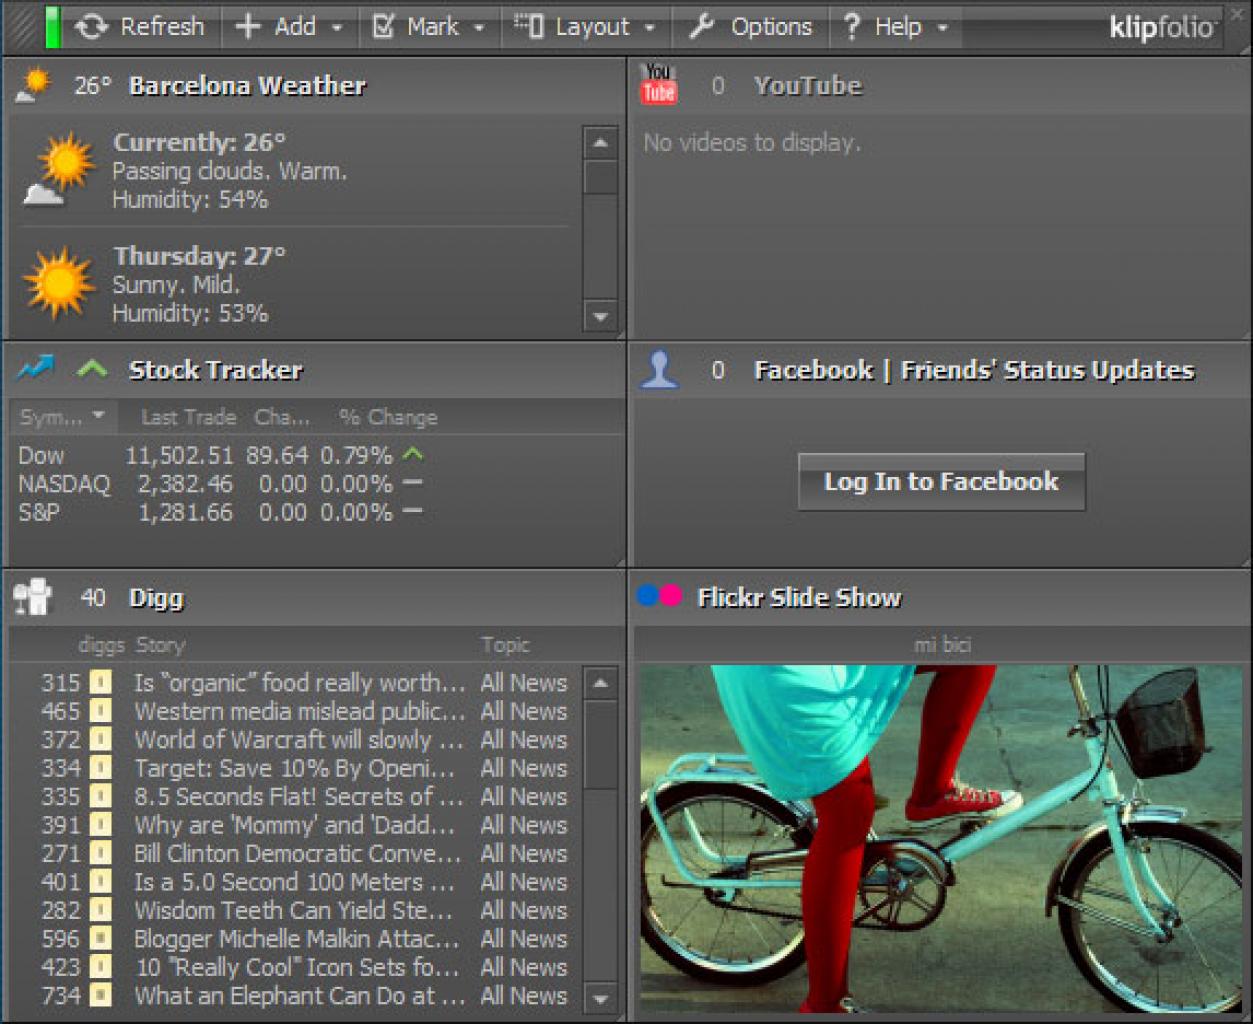Click the YouTube logo icon

coord(658,84)
